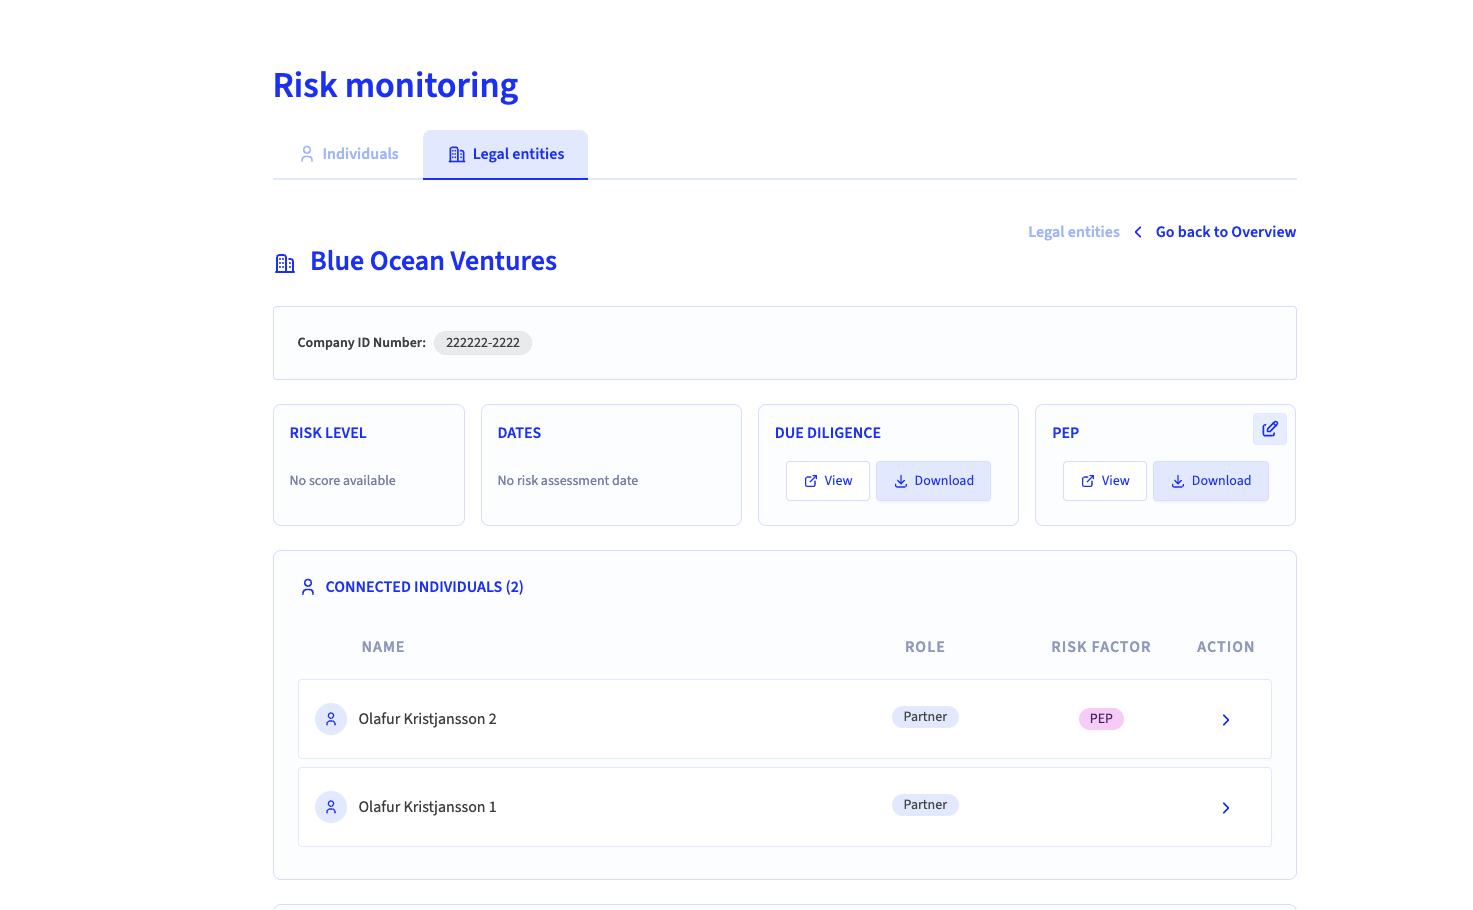This screenshot has width=1473, height=910.
Task: Select the name Olafur Kristjansson 2
Action: tap(427, 719)
